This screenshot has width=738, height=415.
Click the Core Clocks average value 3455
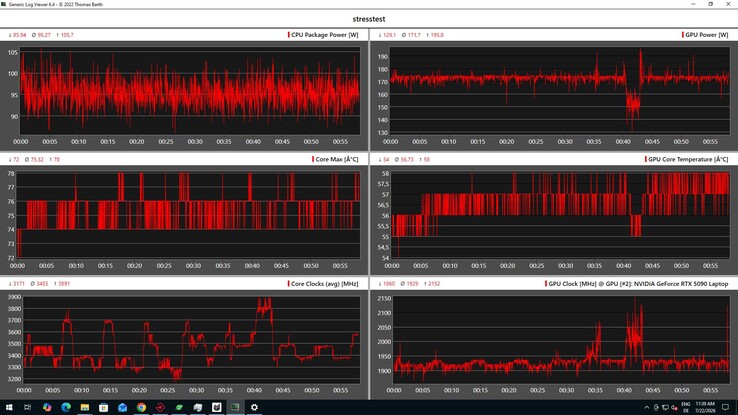pos(42,284)
